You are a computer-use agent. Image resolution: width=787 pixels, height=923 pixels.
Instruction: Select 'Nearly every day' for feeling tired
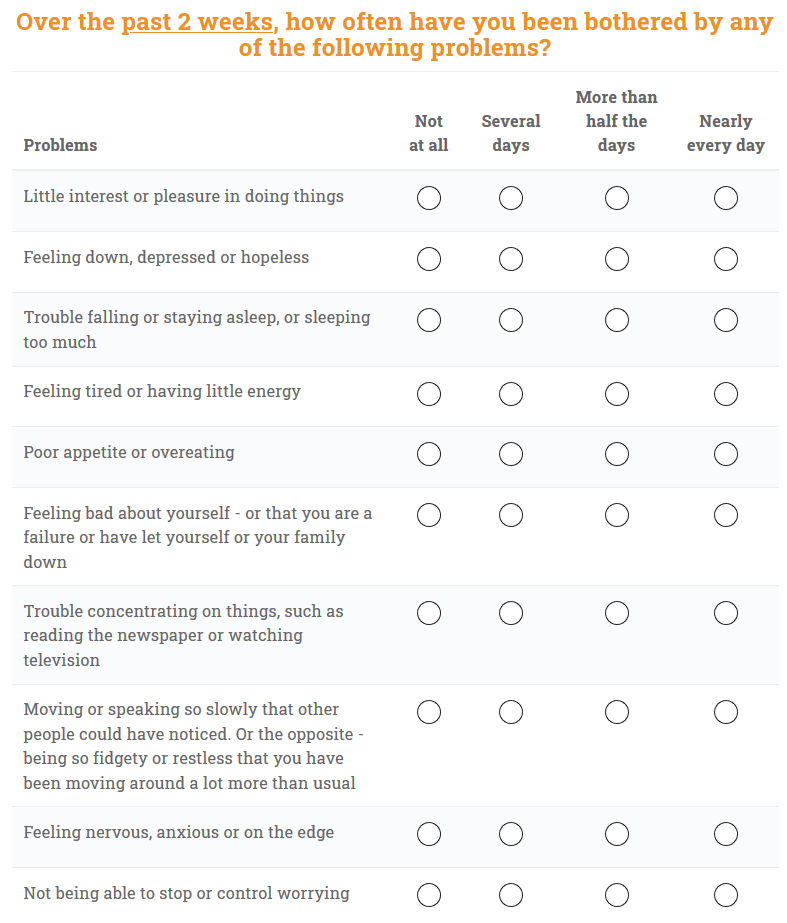(x=726, y=394)
